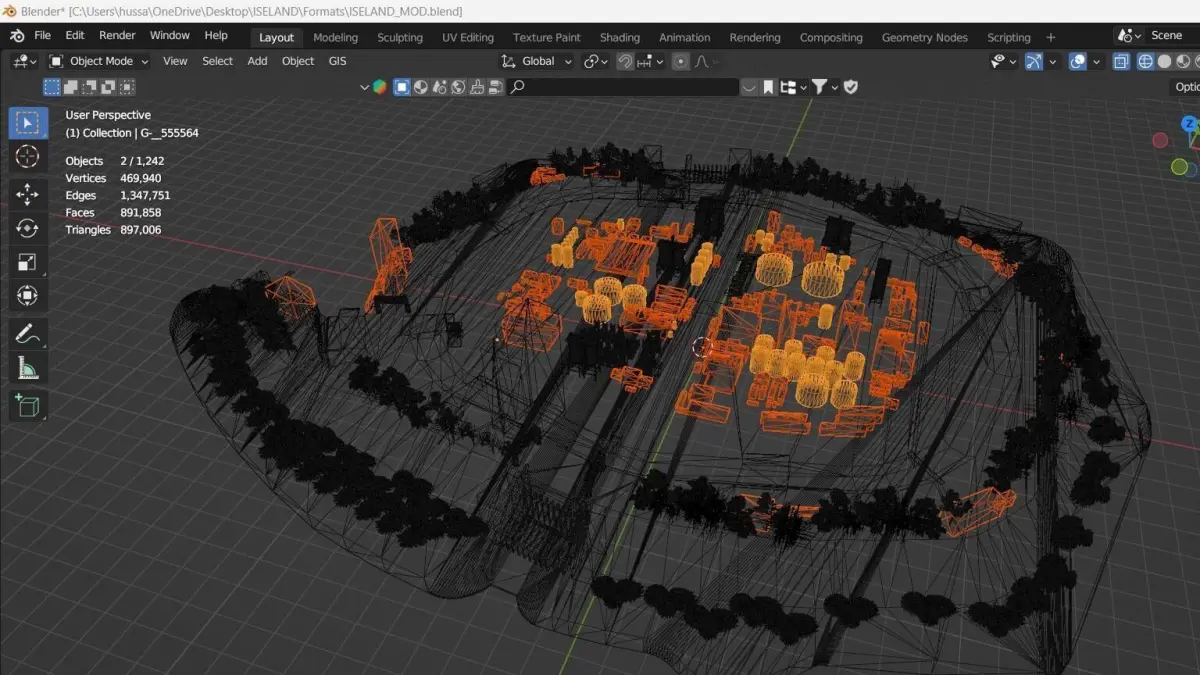The width and height of the screenshot is (1200, 675).
Task: Open the Object Mode dropdown
Action: (98, 61)
